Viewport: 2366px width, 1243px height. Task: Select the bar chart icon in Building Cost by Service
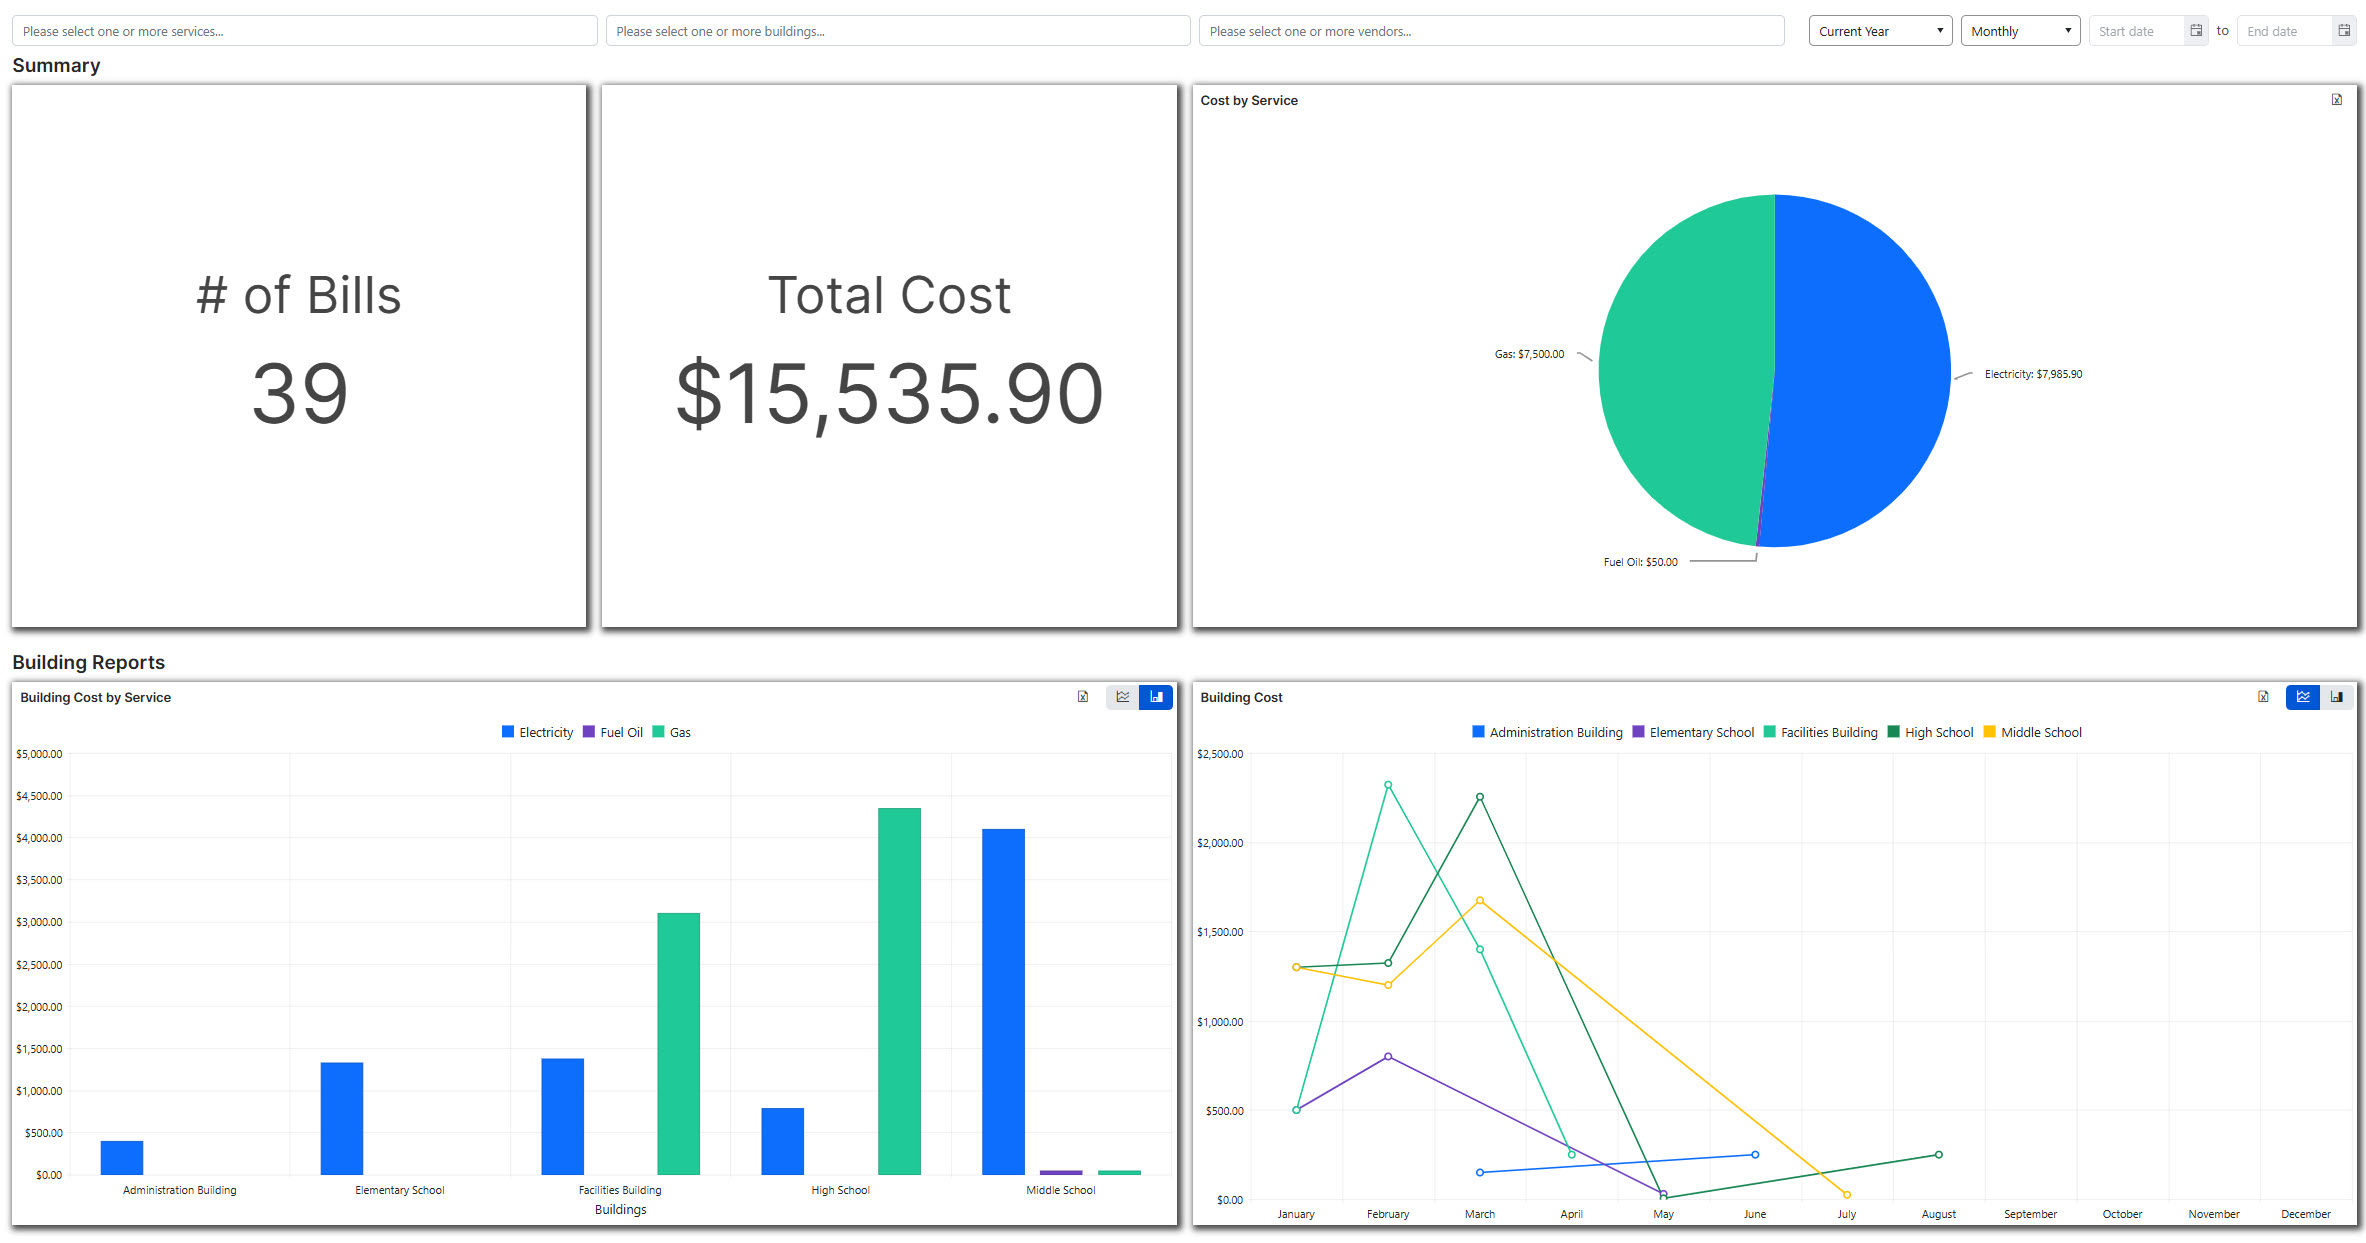coord(1156,697)
